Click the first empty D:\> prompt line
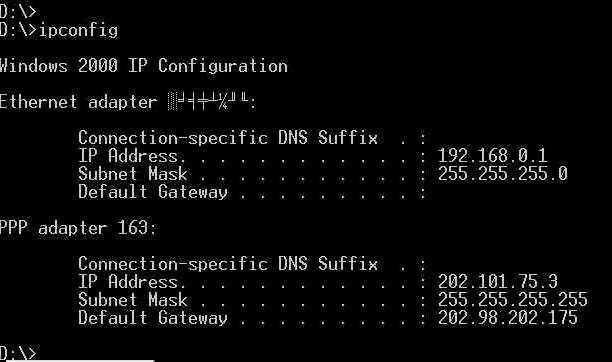612x362 pixels. point(18,10)
